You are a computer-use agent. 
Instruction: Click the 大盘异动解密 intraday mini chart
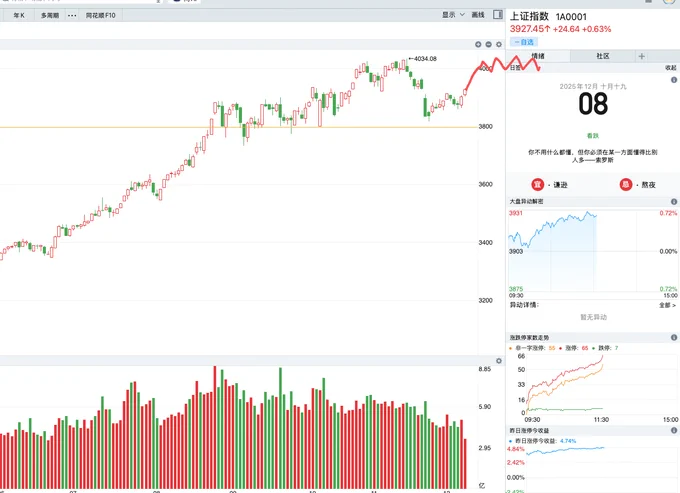pyautogui.click(x=593, y=251)
